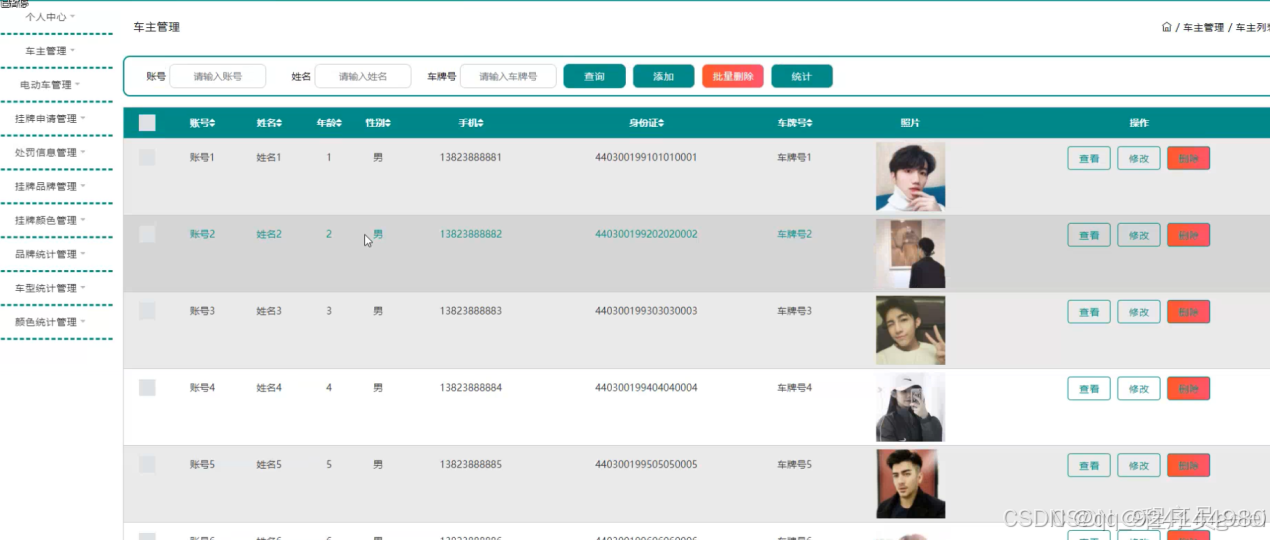Open the photo thumbnail for 账号1
This screenshot has height=540, width=1270.
click(x=910, y=176)
